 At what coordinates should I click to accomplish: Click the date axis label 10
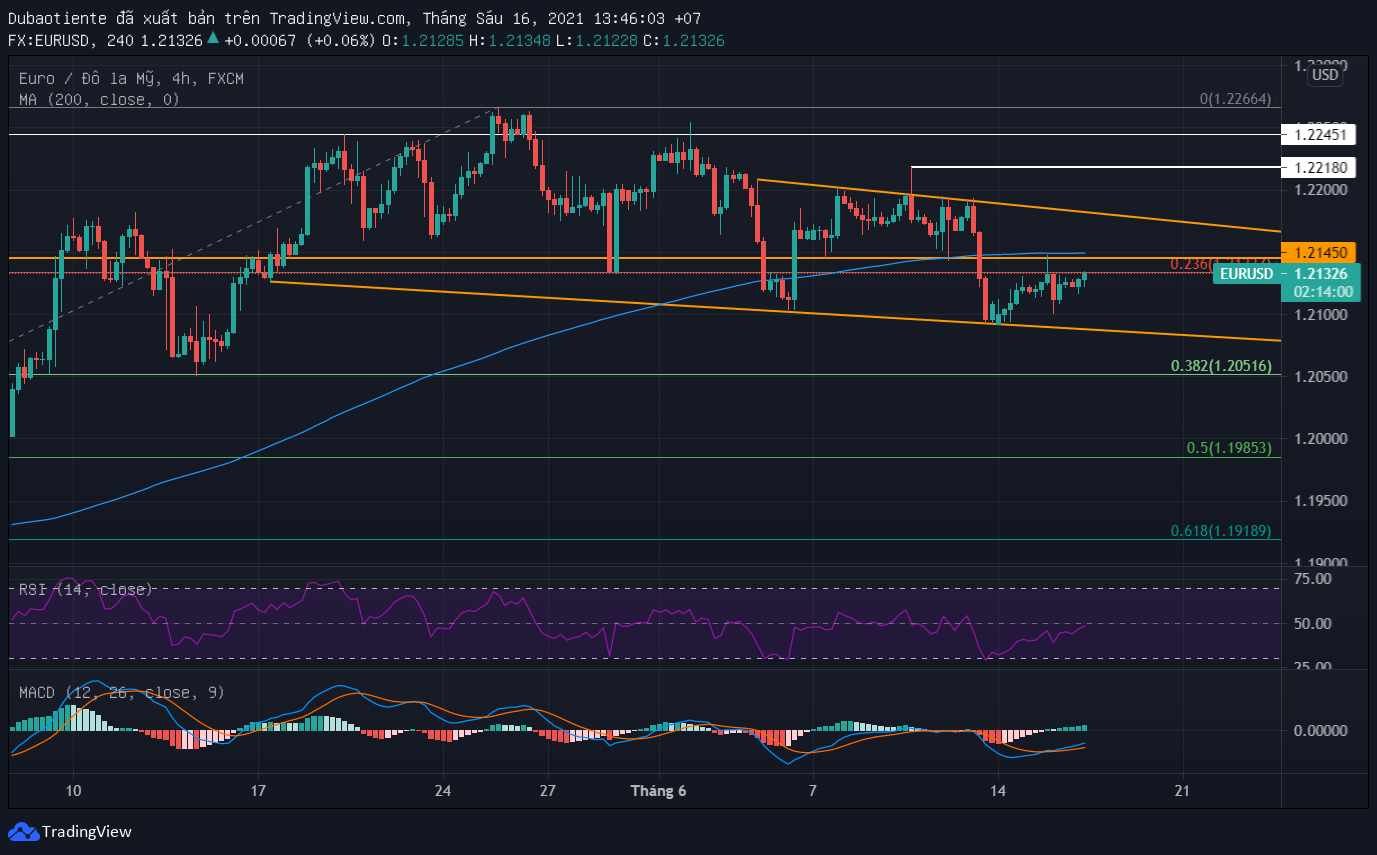pos(73,791)
